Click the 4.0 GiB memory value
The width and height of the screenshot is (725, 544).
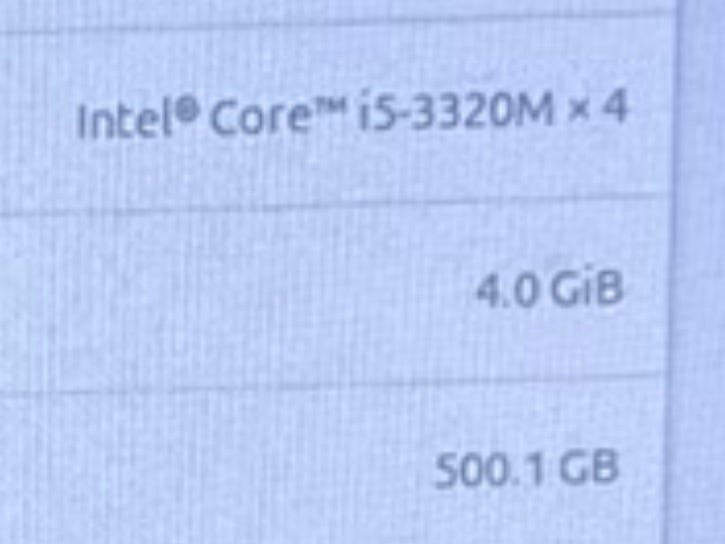(549, 290)
